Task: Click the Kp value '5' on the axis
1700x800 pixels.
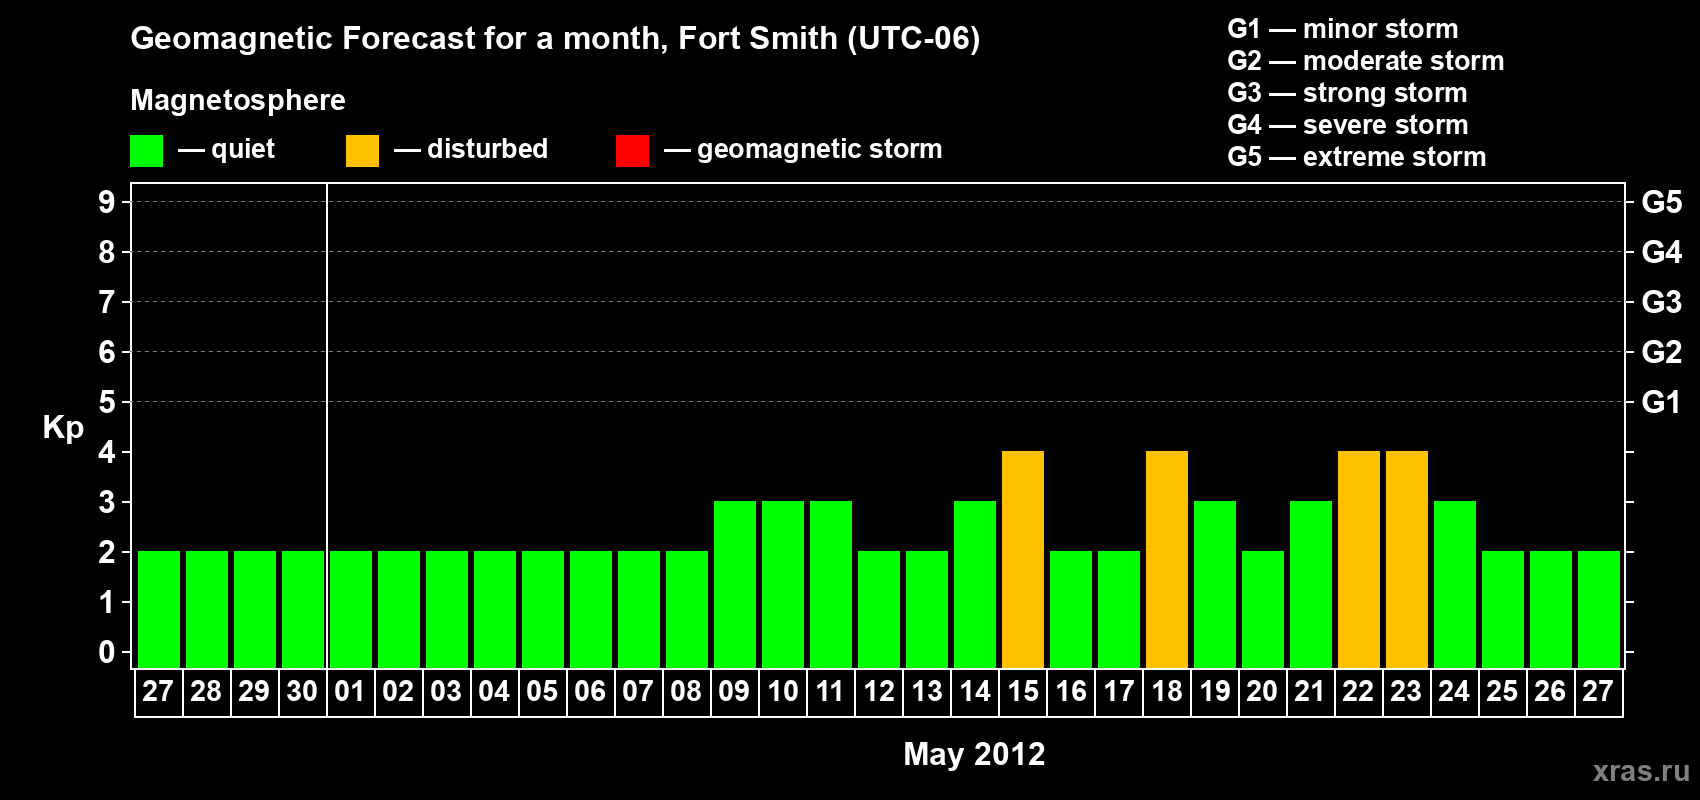Action: 107,402
